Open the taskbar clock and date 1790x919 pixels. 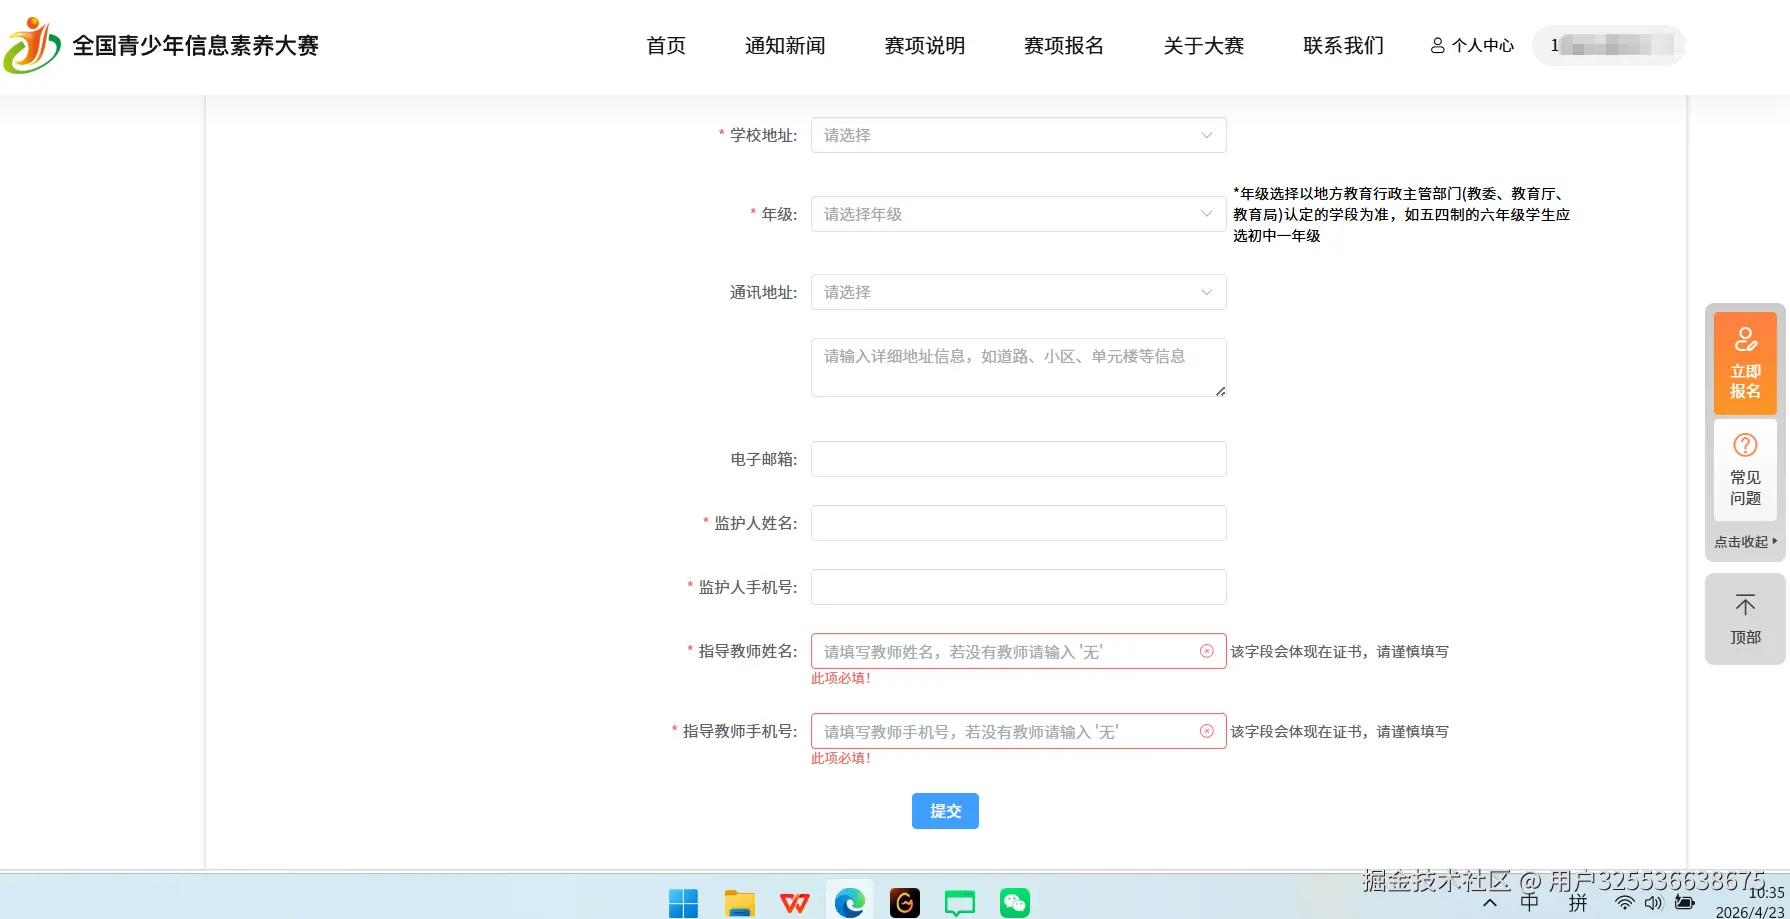(1750, 903)
